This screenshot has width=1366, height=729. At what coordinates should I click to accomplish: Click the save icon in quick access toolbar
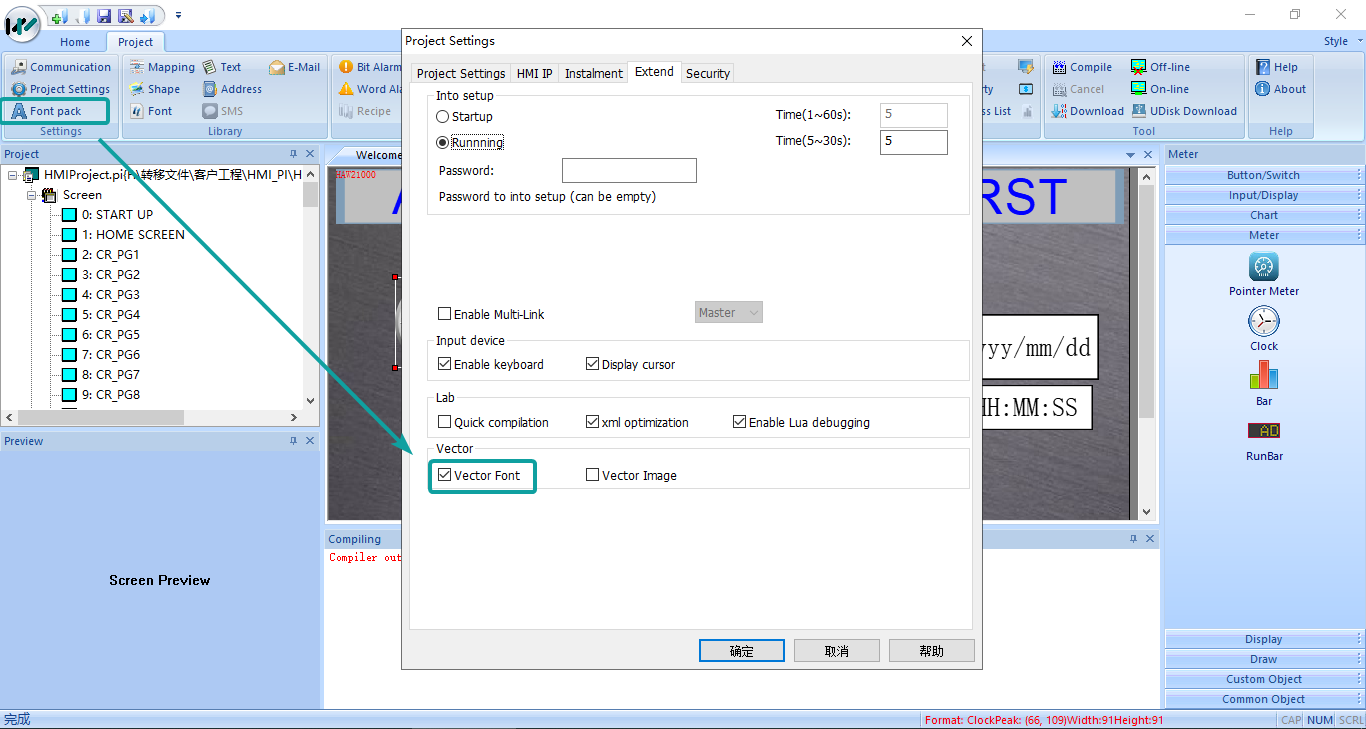pyautogui.click(x=104, y=15)
